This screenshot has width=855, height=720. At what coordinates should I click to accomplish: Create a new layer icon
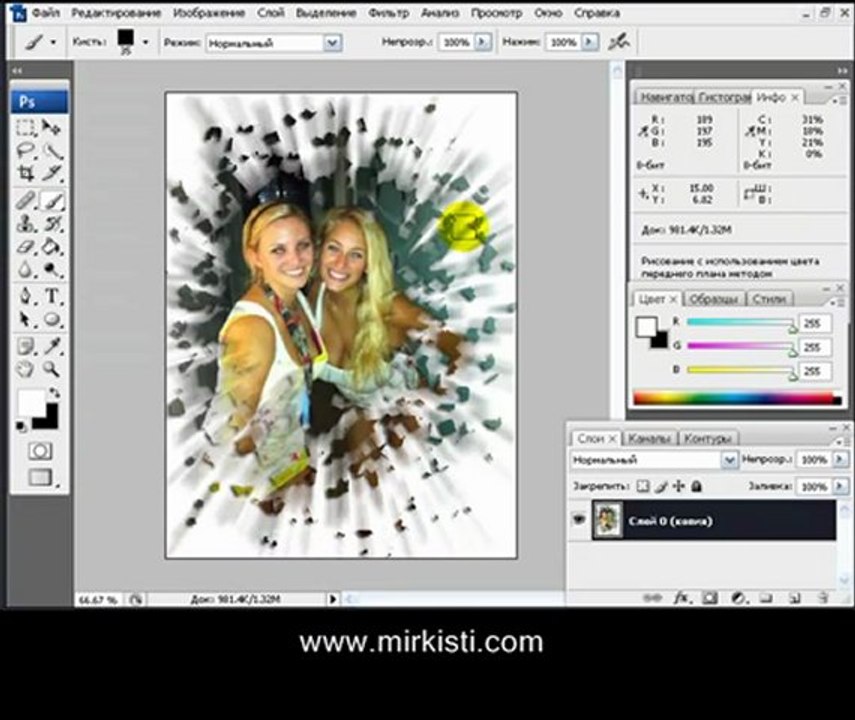(794, 598)
